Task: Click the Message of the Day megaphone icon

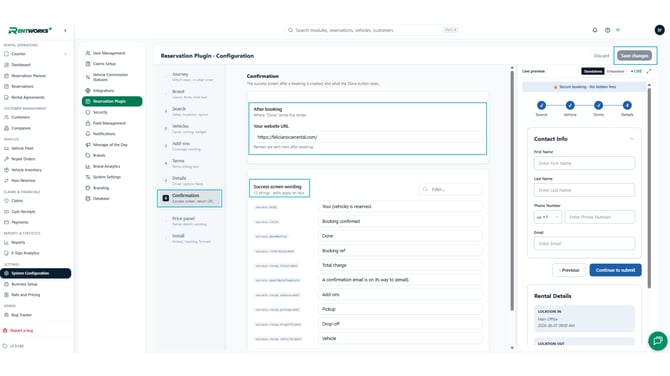Action: click(x=88, y=145)
